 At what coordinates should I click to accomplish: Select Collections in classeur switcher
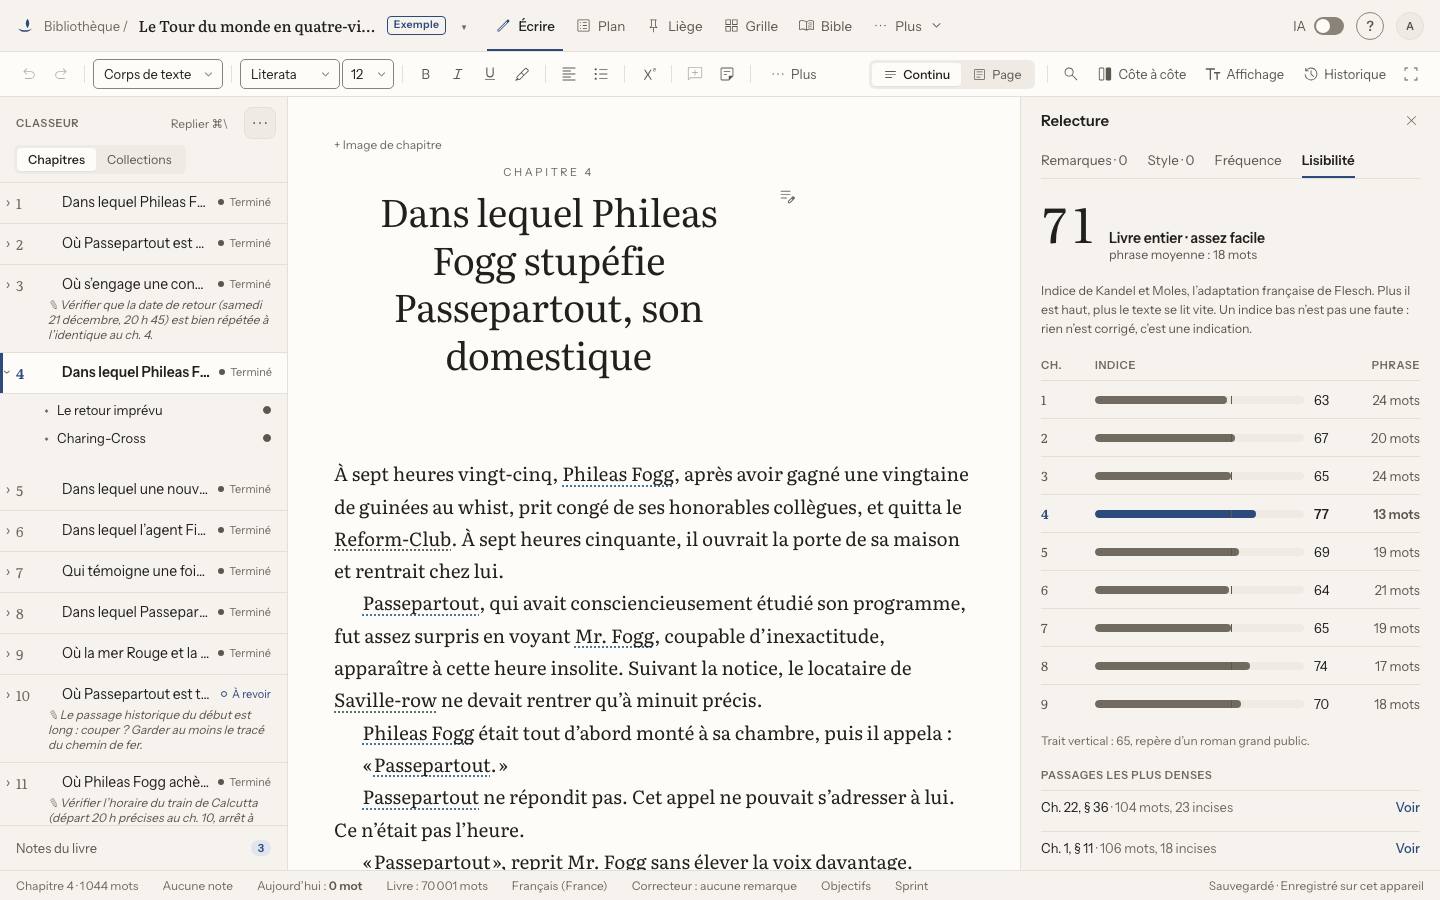coord(139,160)
